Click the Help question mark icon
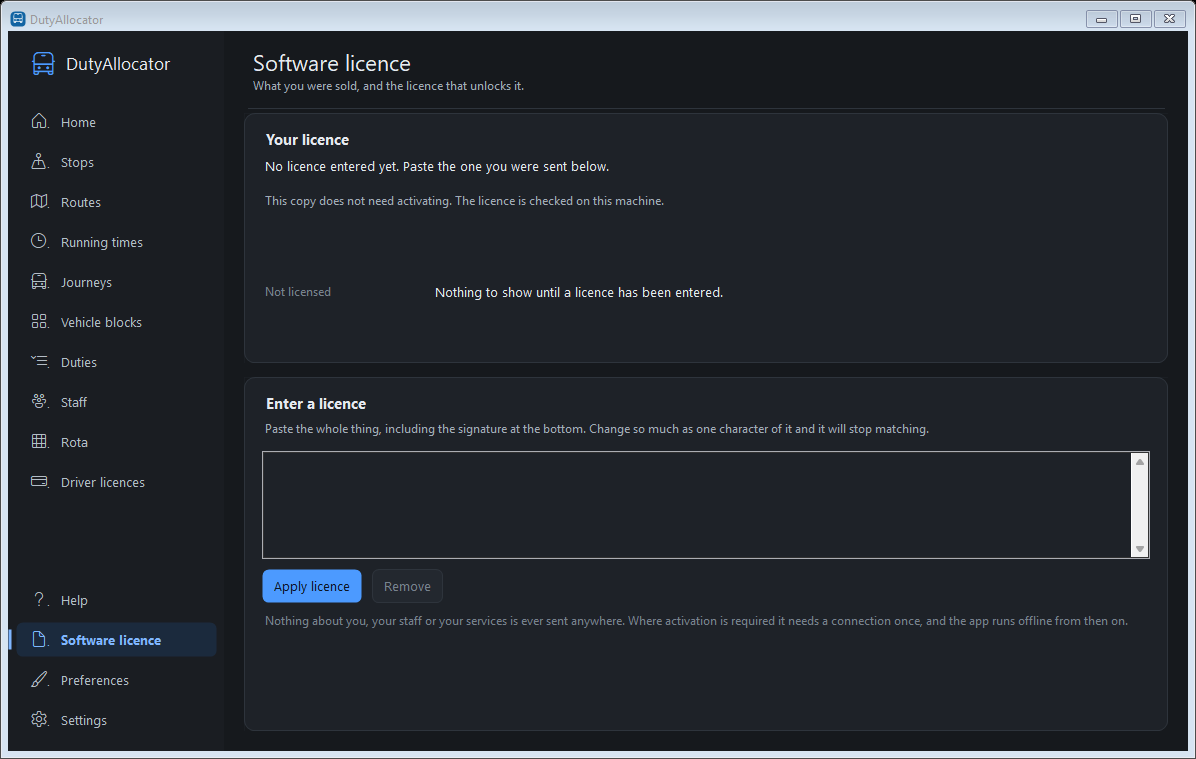Screen dimensions: 1196x759 [40, 600]
